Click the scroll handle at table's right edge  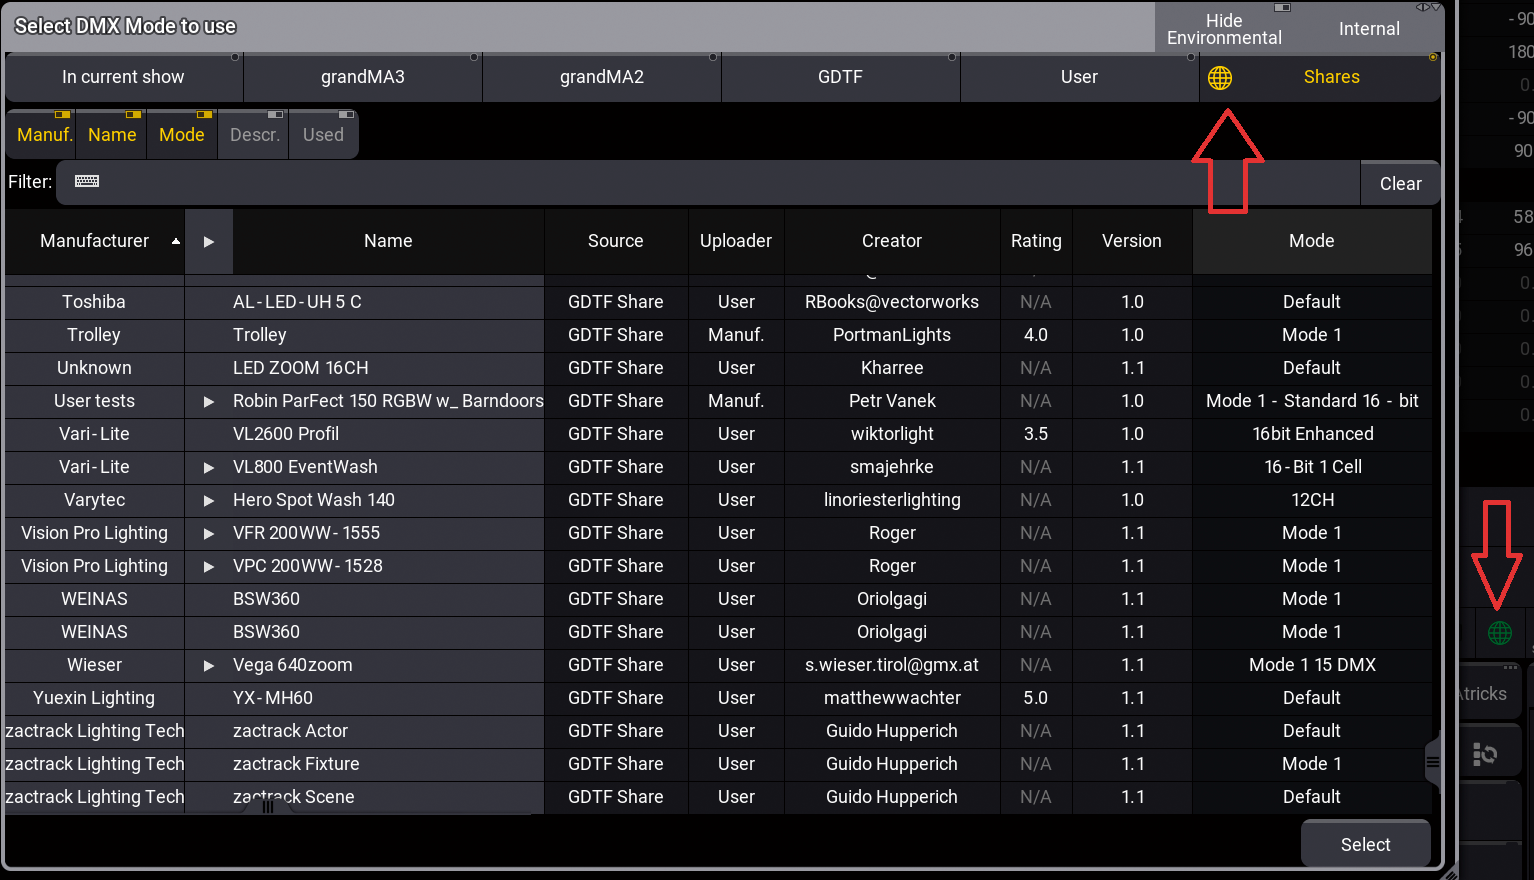pos(1433,762)
